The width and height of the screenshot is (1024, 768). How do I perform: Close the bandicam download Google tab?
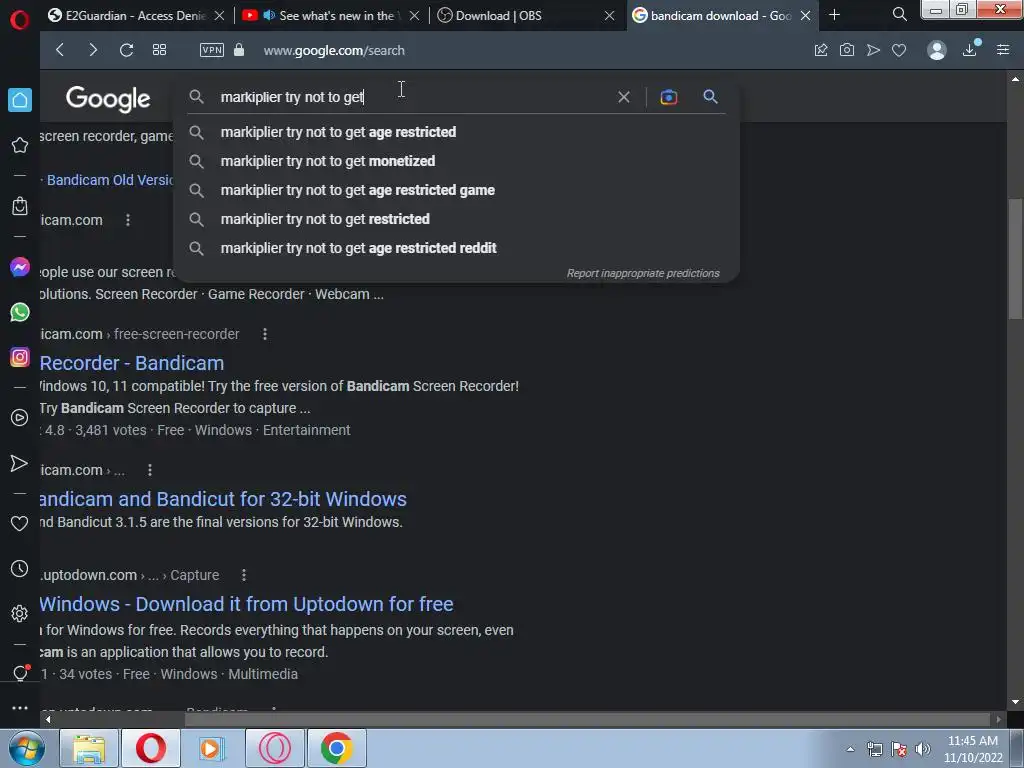[x=806, y=15]
